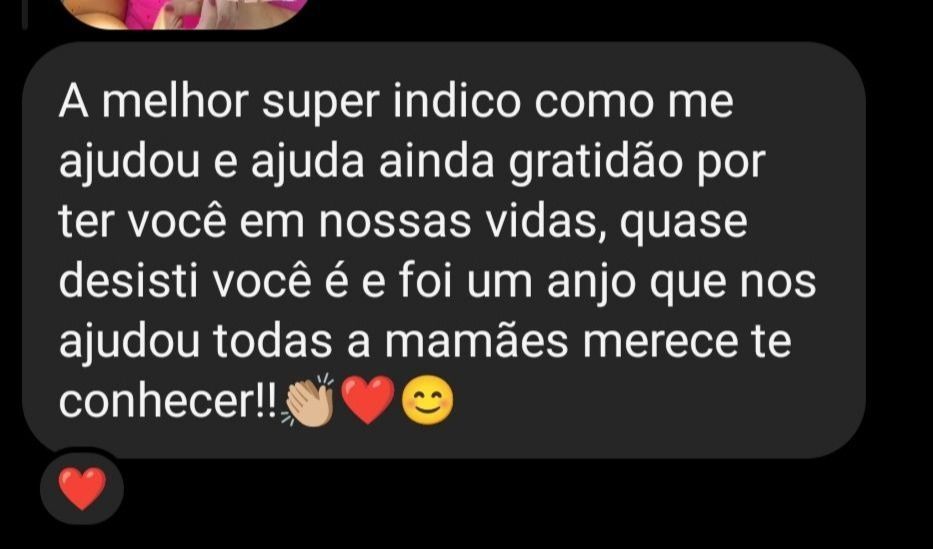Click the word "desisti" in the message bubble
This screenshot has width=933, height=549.
point(128,282)
